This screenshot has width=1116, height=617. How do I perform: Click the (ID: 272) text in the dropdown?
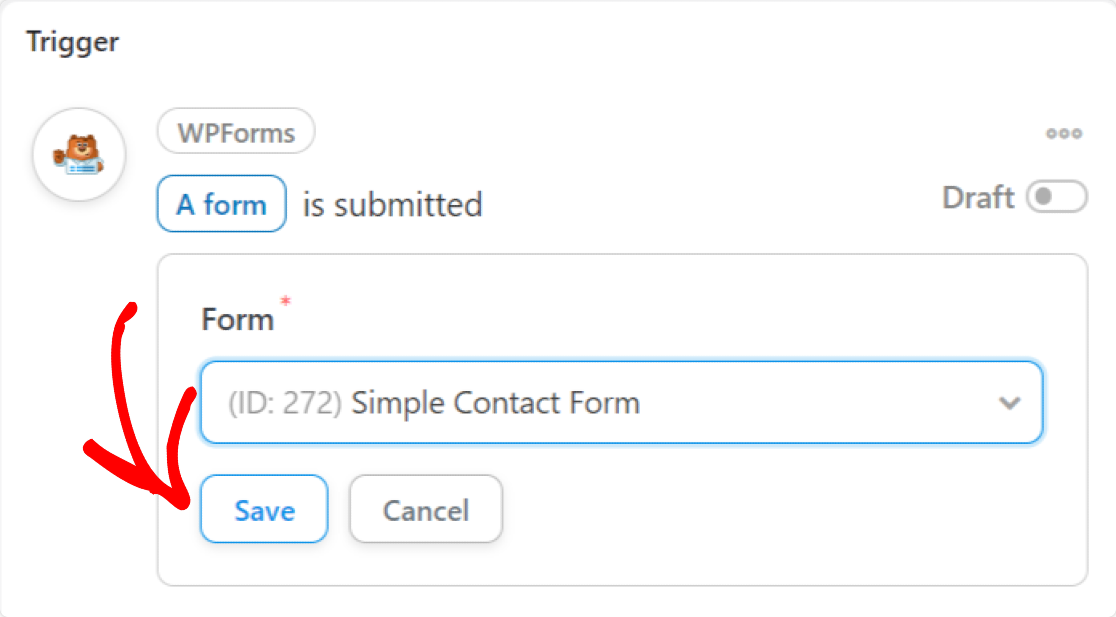[x=285, y=403]
